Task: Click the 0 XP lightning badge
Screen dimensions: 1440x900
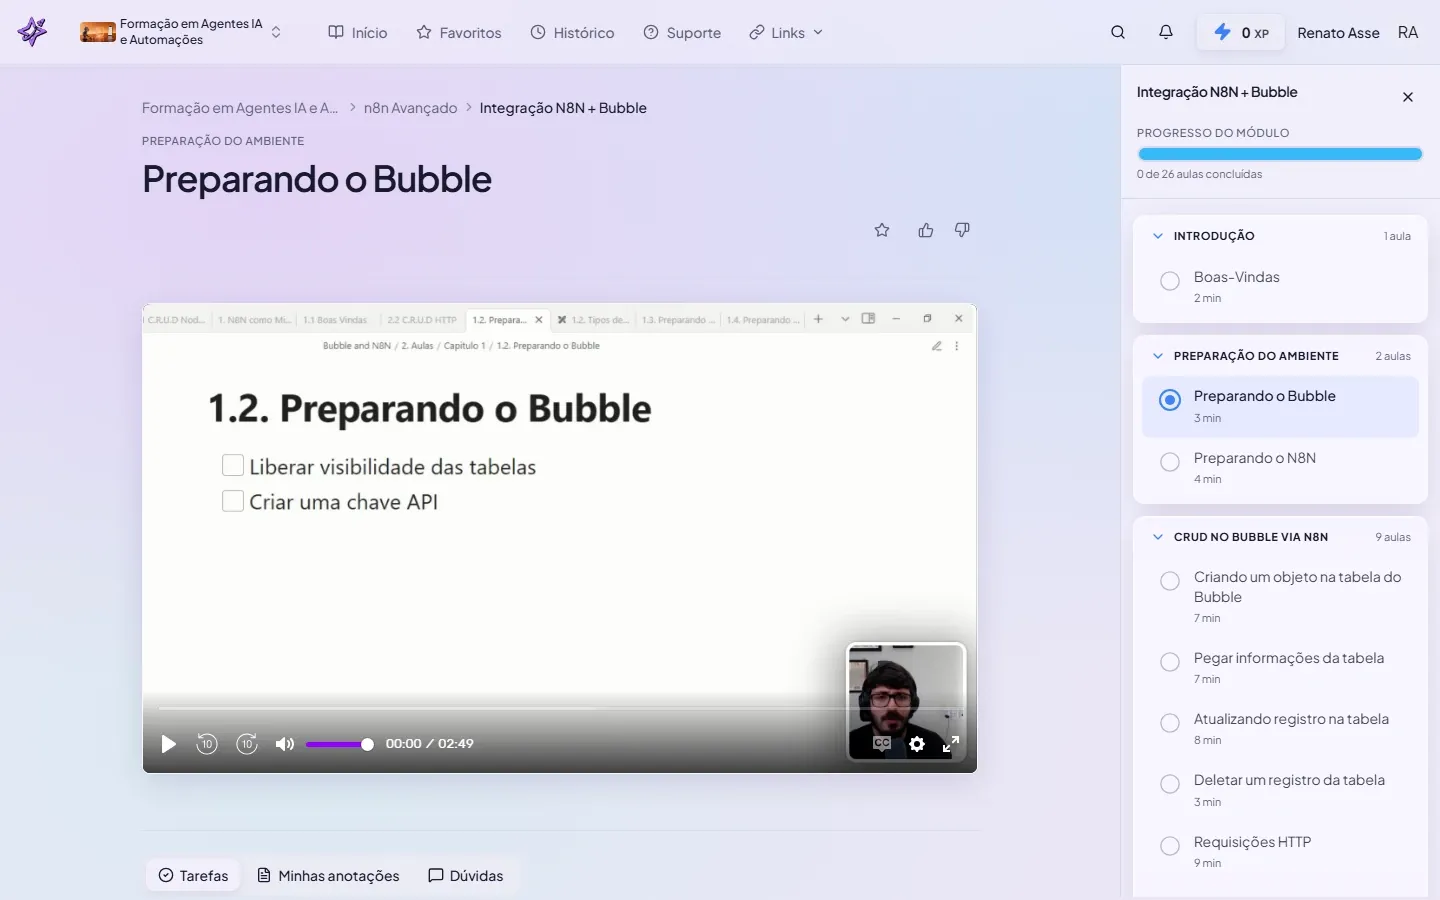Action: tap(1241, 32)
